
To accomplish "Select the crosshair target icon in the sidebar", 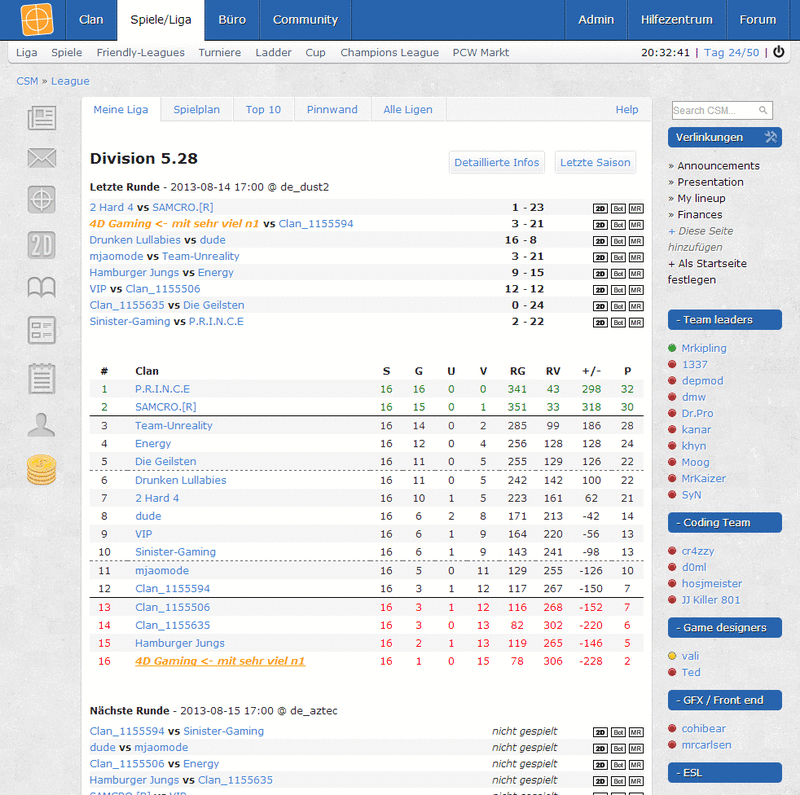I will coord(41,199).
